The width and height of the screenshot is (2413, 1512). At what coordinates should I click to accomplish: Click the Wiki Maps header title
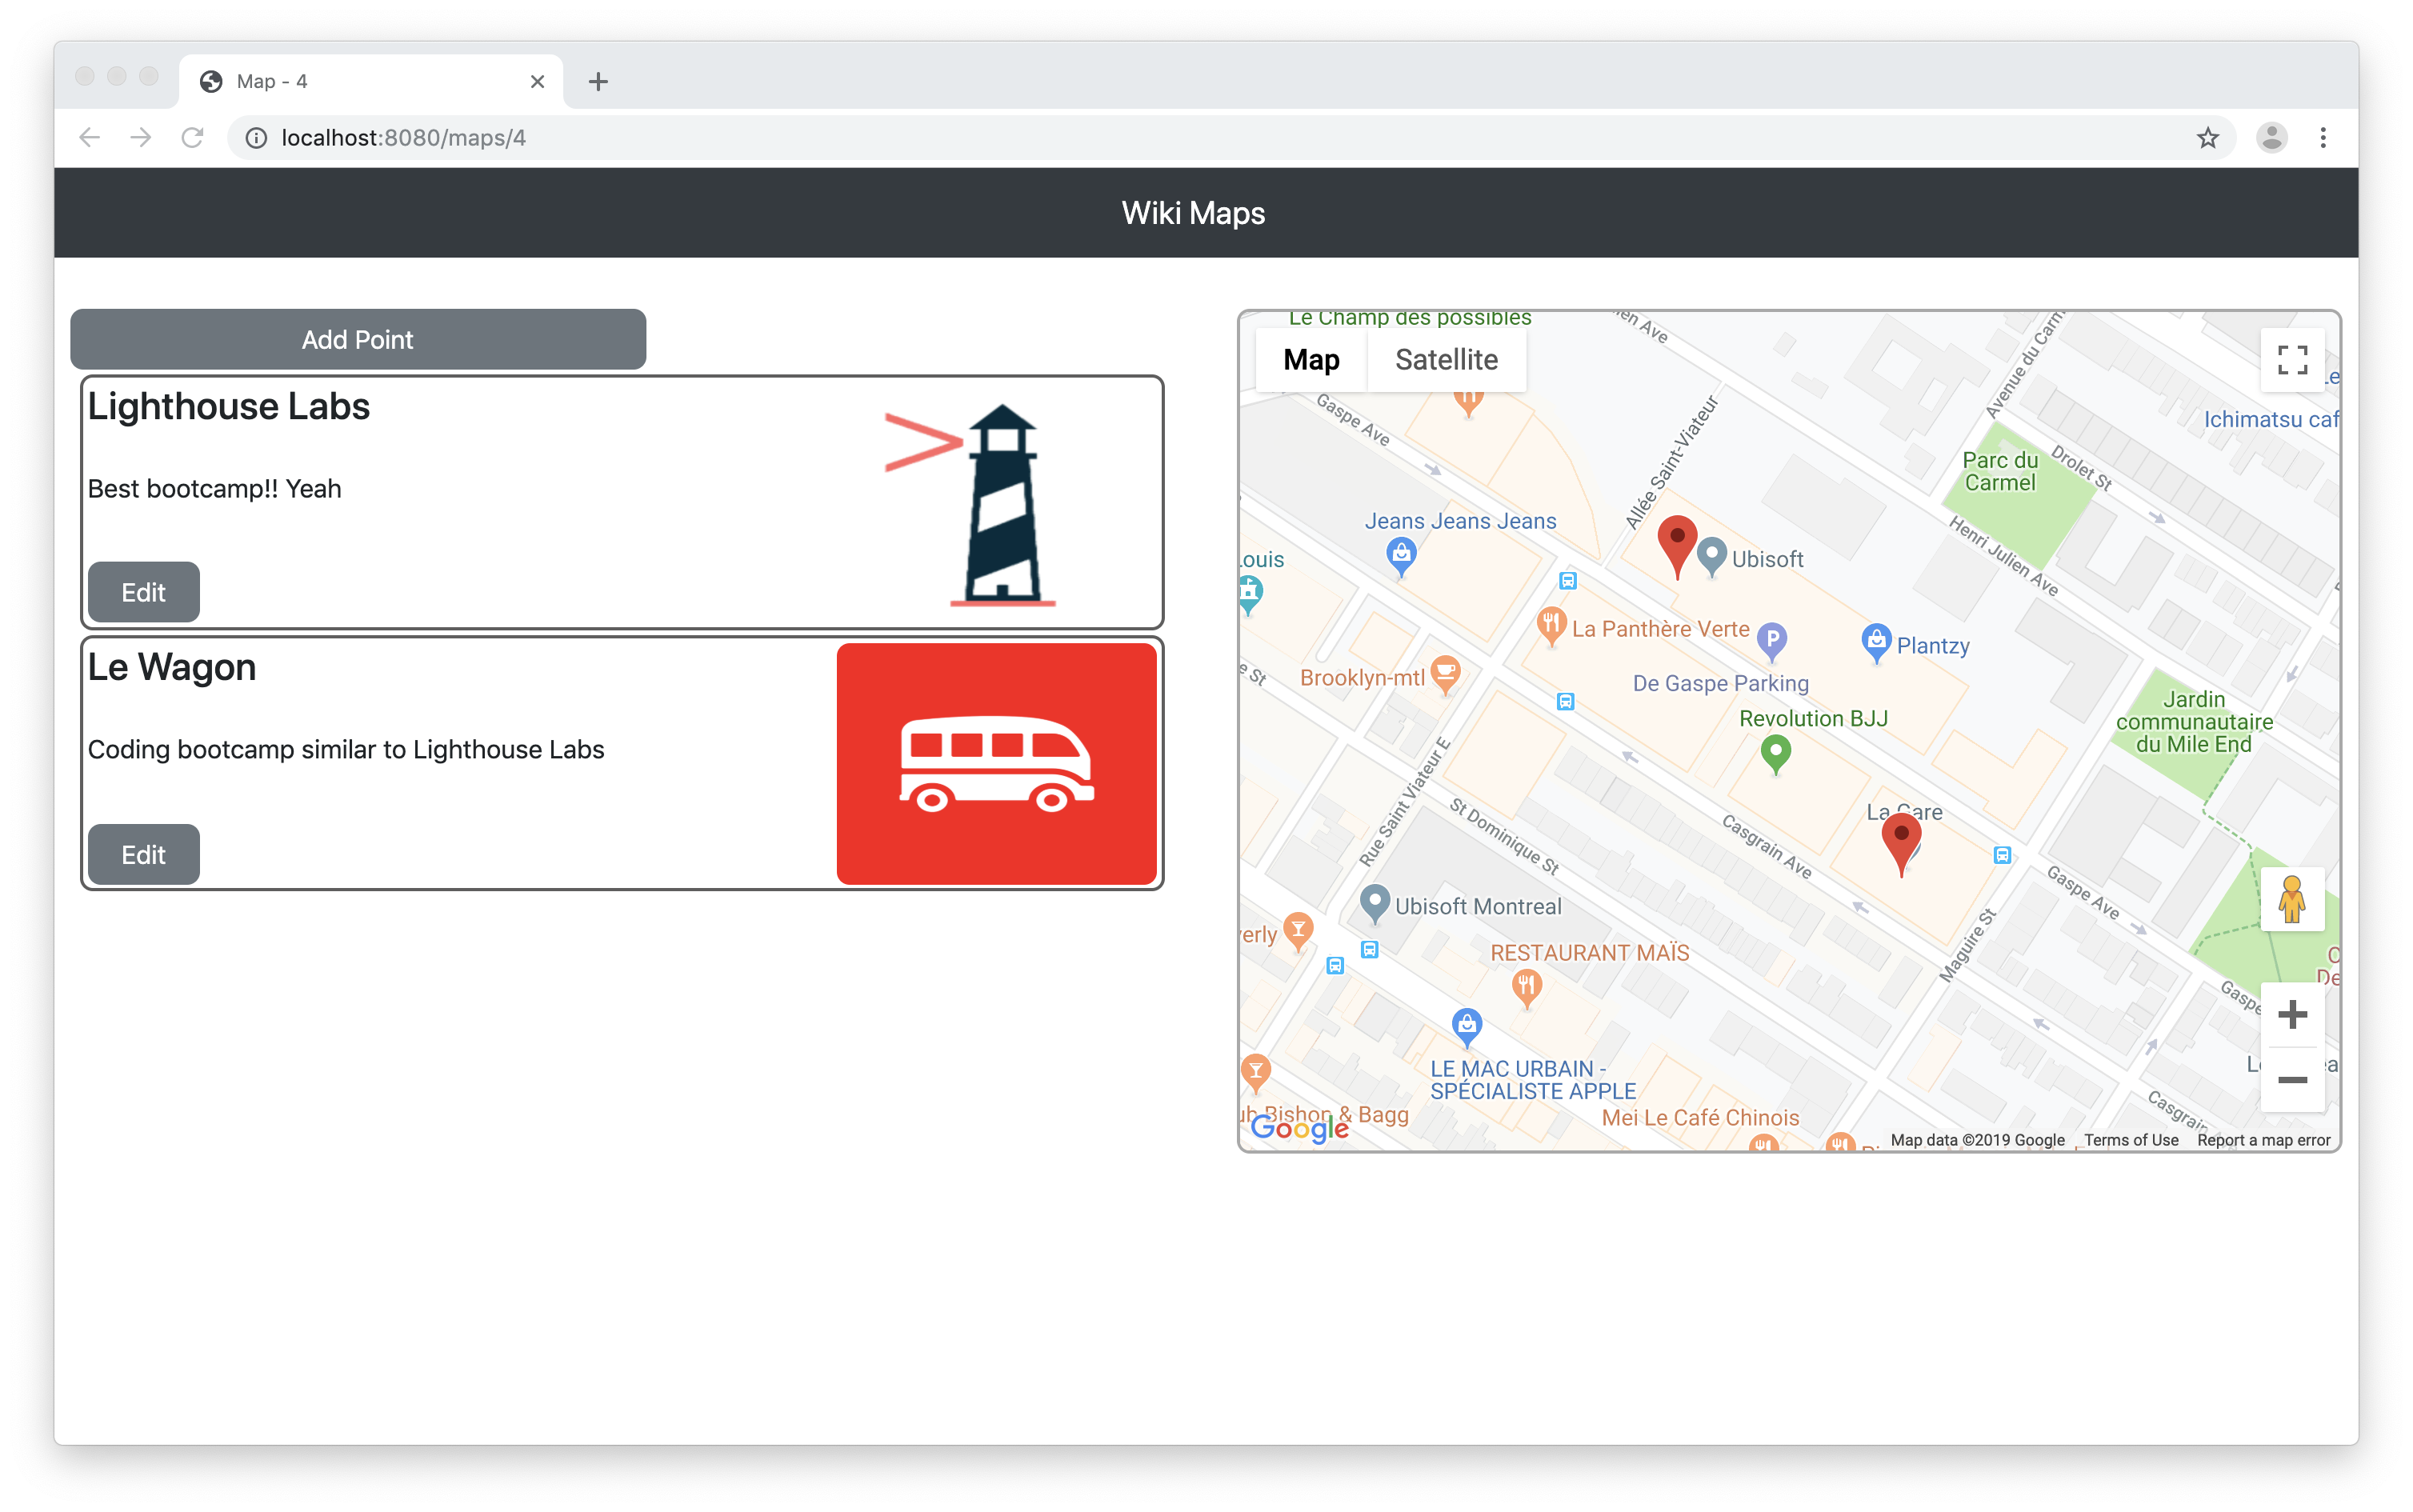click(1193, 213)
